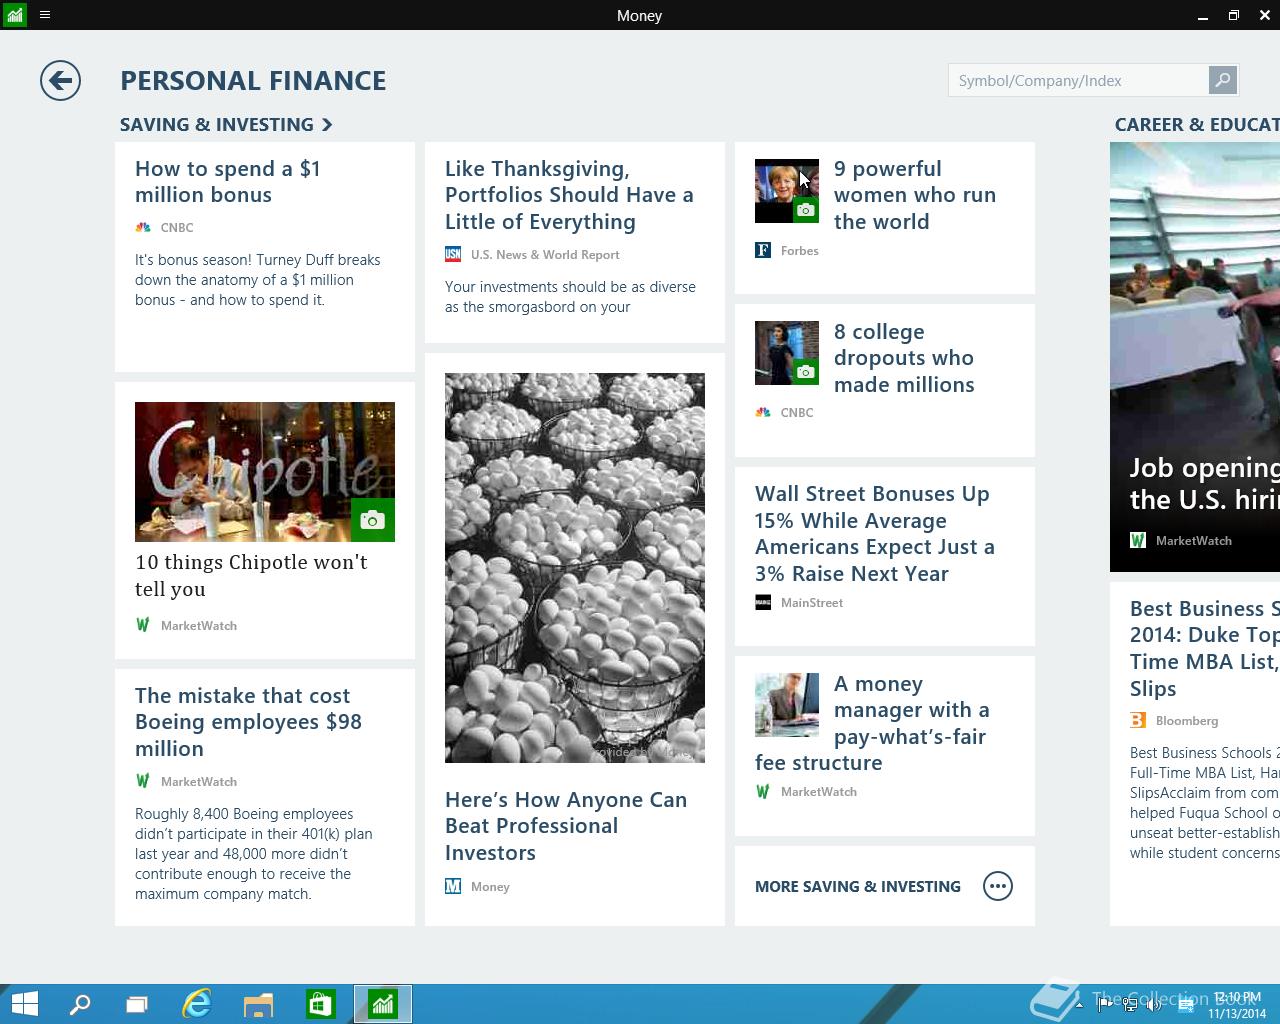
Task: Click the Forbes logo icon
Action: coord(763,251)
